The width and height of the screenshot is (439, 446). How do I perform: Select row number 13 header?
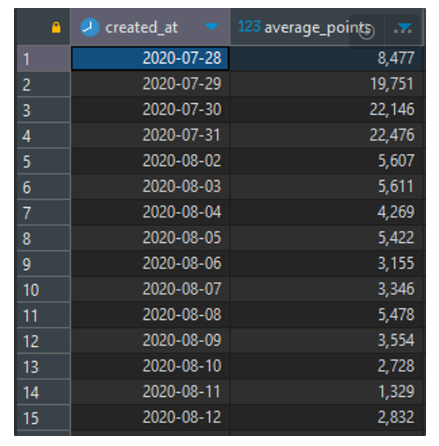click(44, 367)
